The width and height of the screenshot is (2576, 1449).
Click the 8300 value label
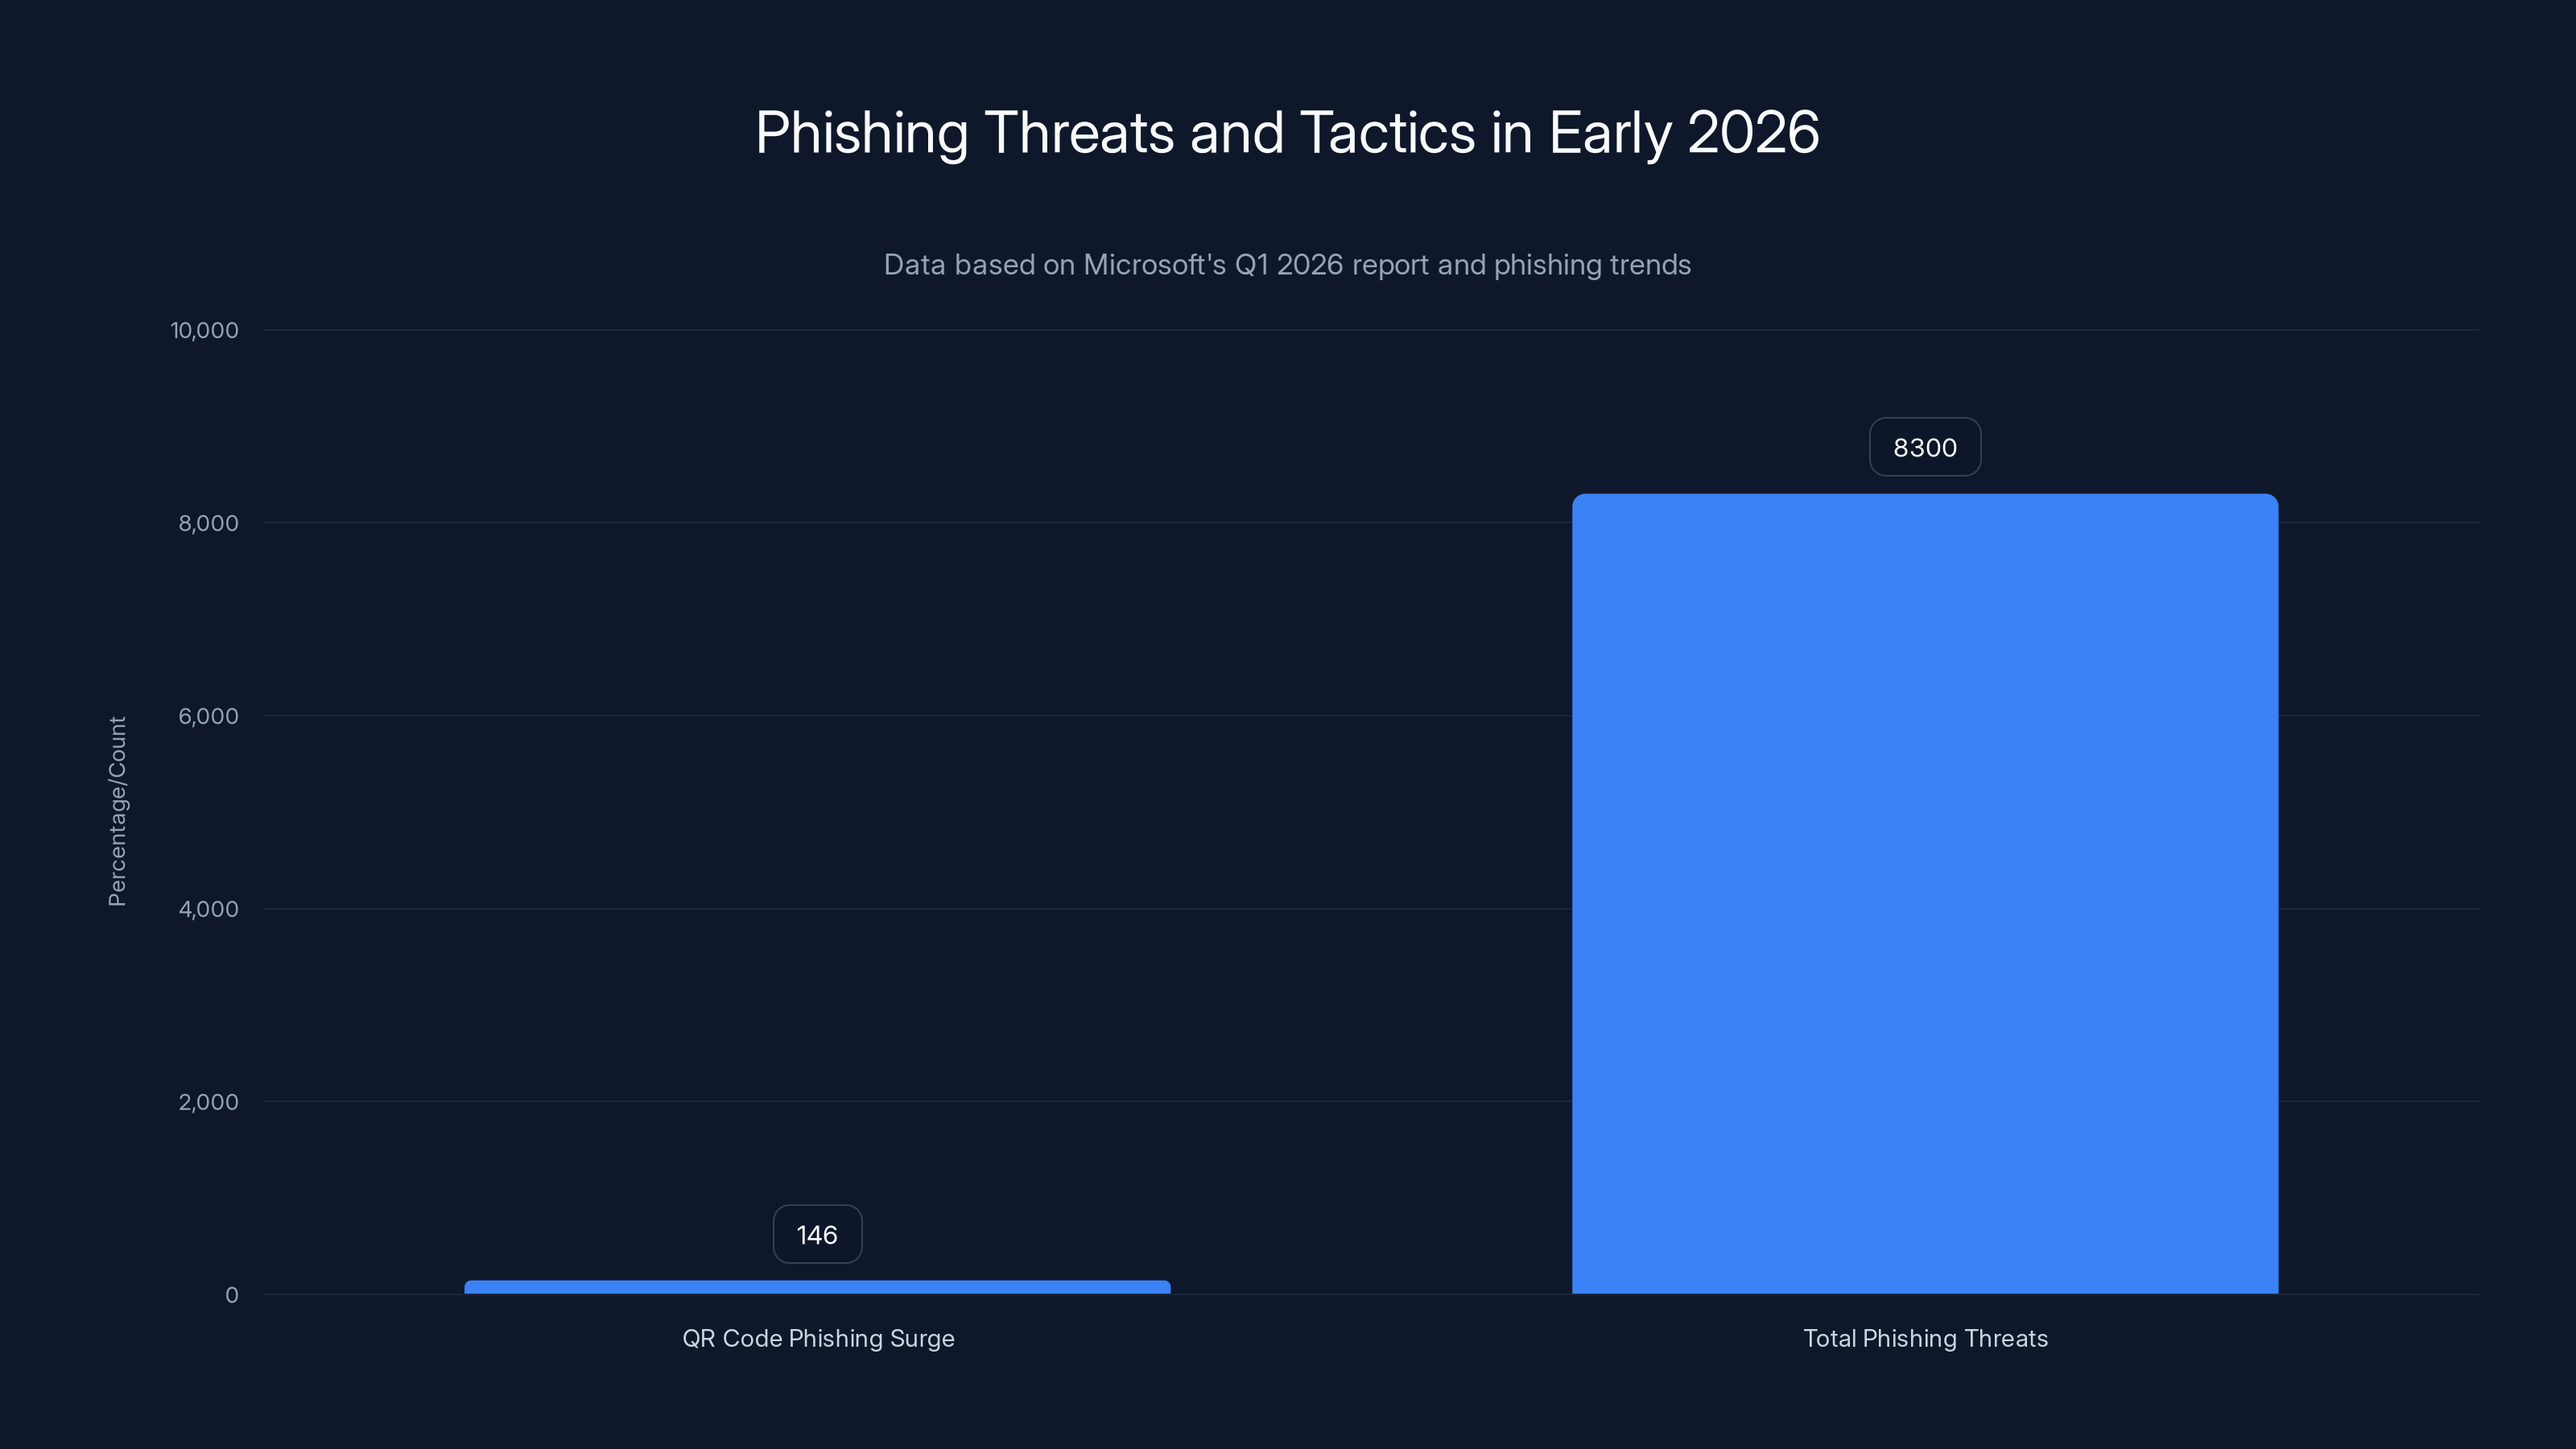(x=1925, y=447)
